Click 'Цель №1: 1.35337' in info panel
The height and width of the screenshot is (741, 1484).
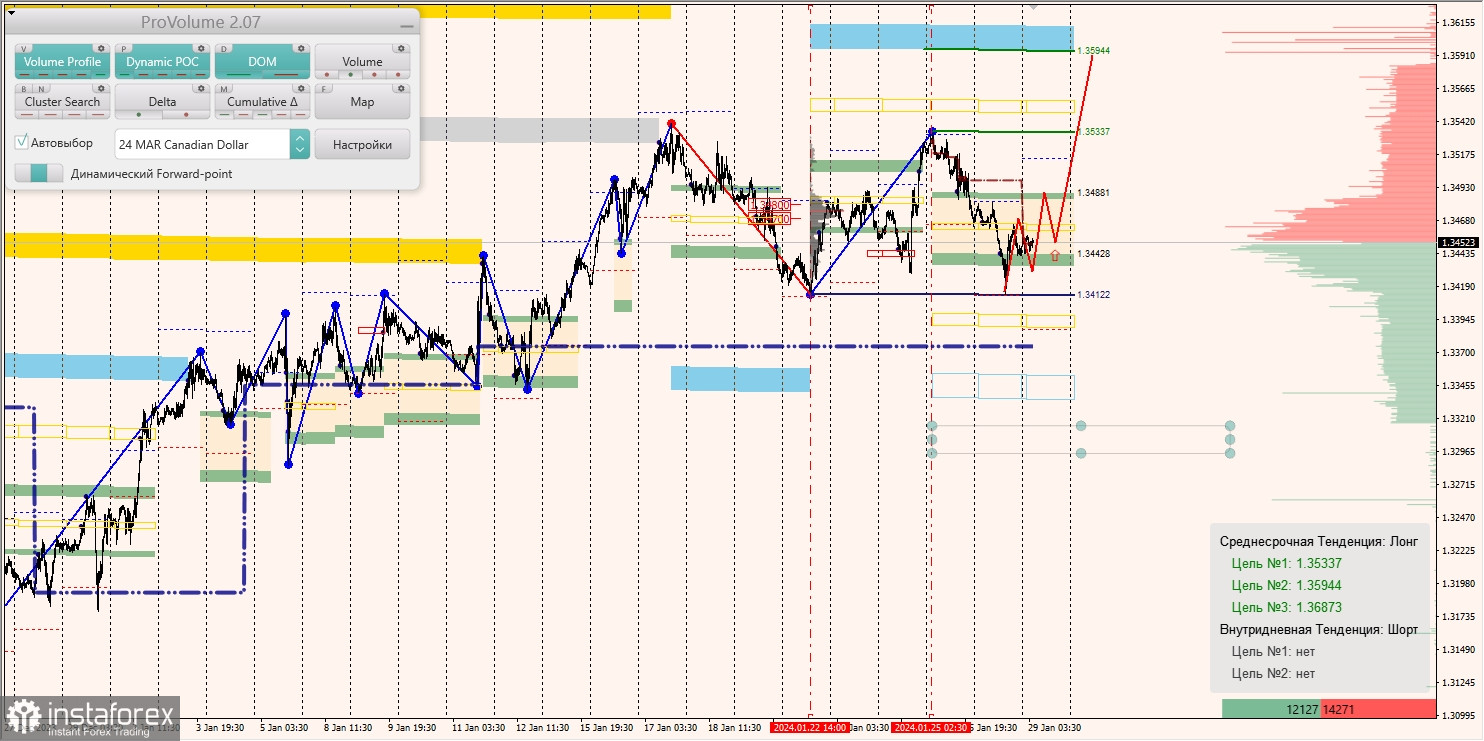(x=1286, y=563)
